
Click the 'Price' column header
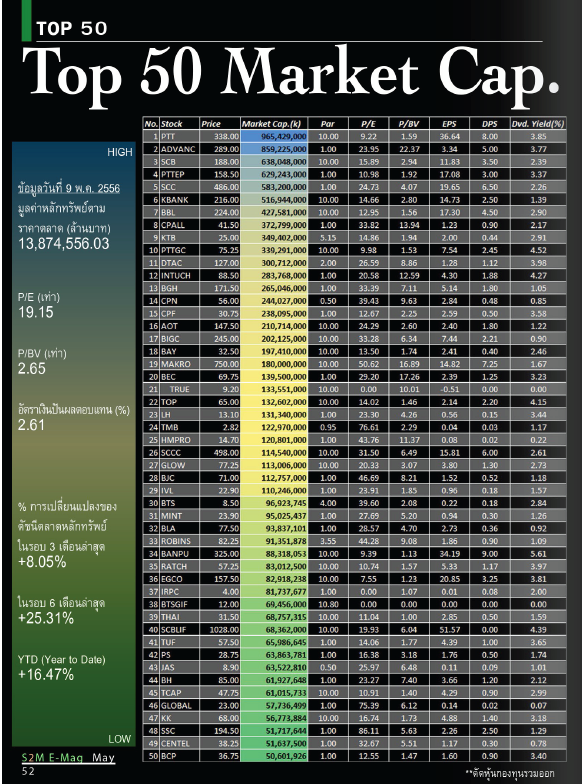coord(220,124)
